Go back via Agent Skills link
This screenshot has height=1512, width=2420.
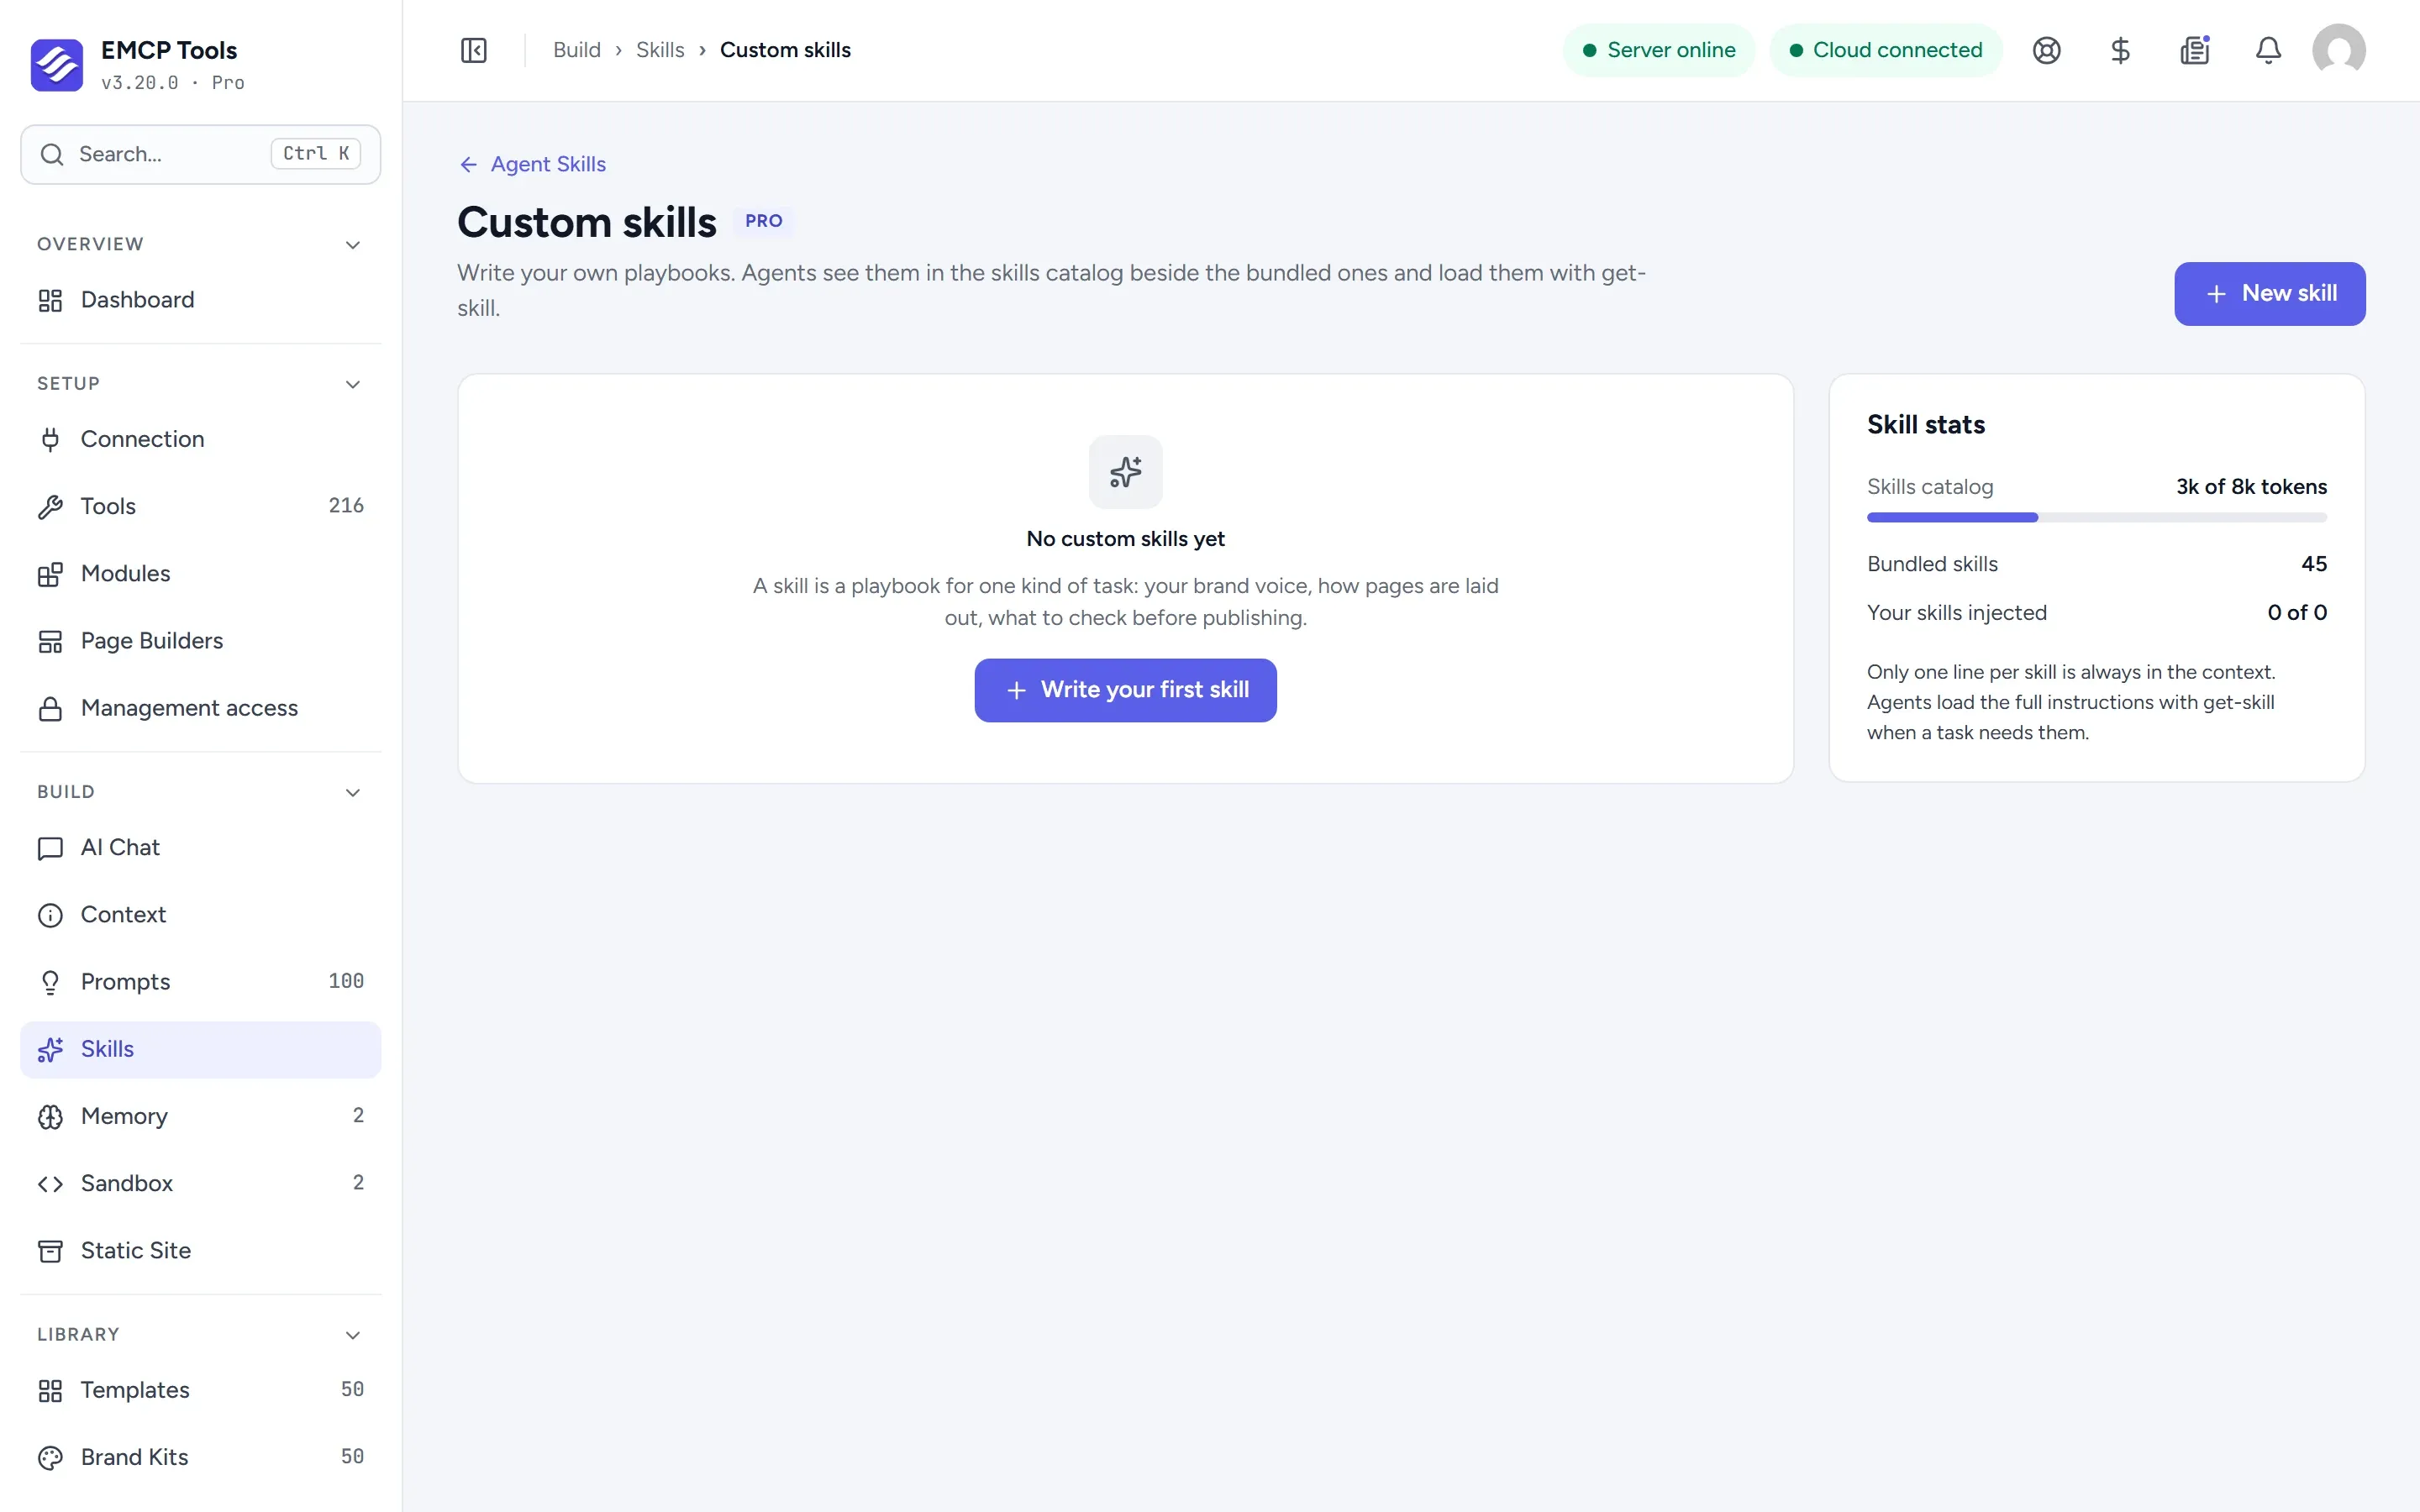pos(532,164)
